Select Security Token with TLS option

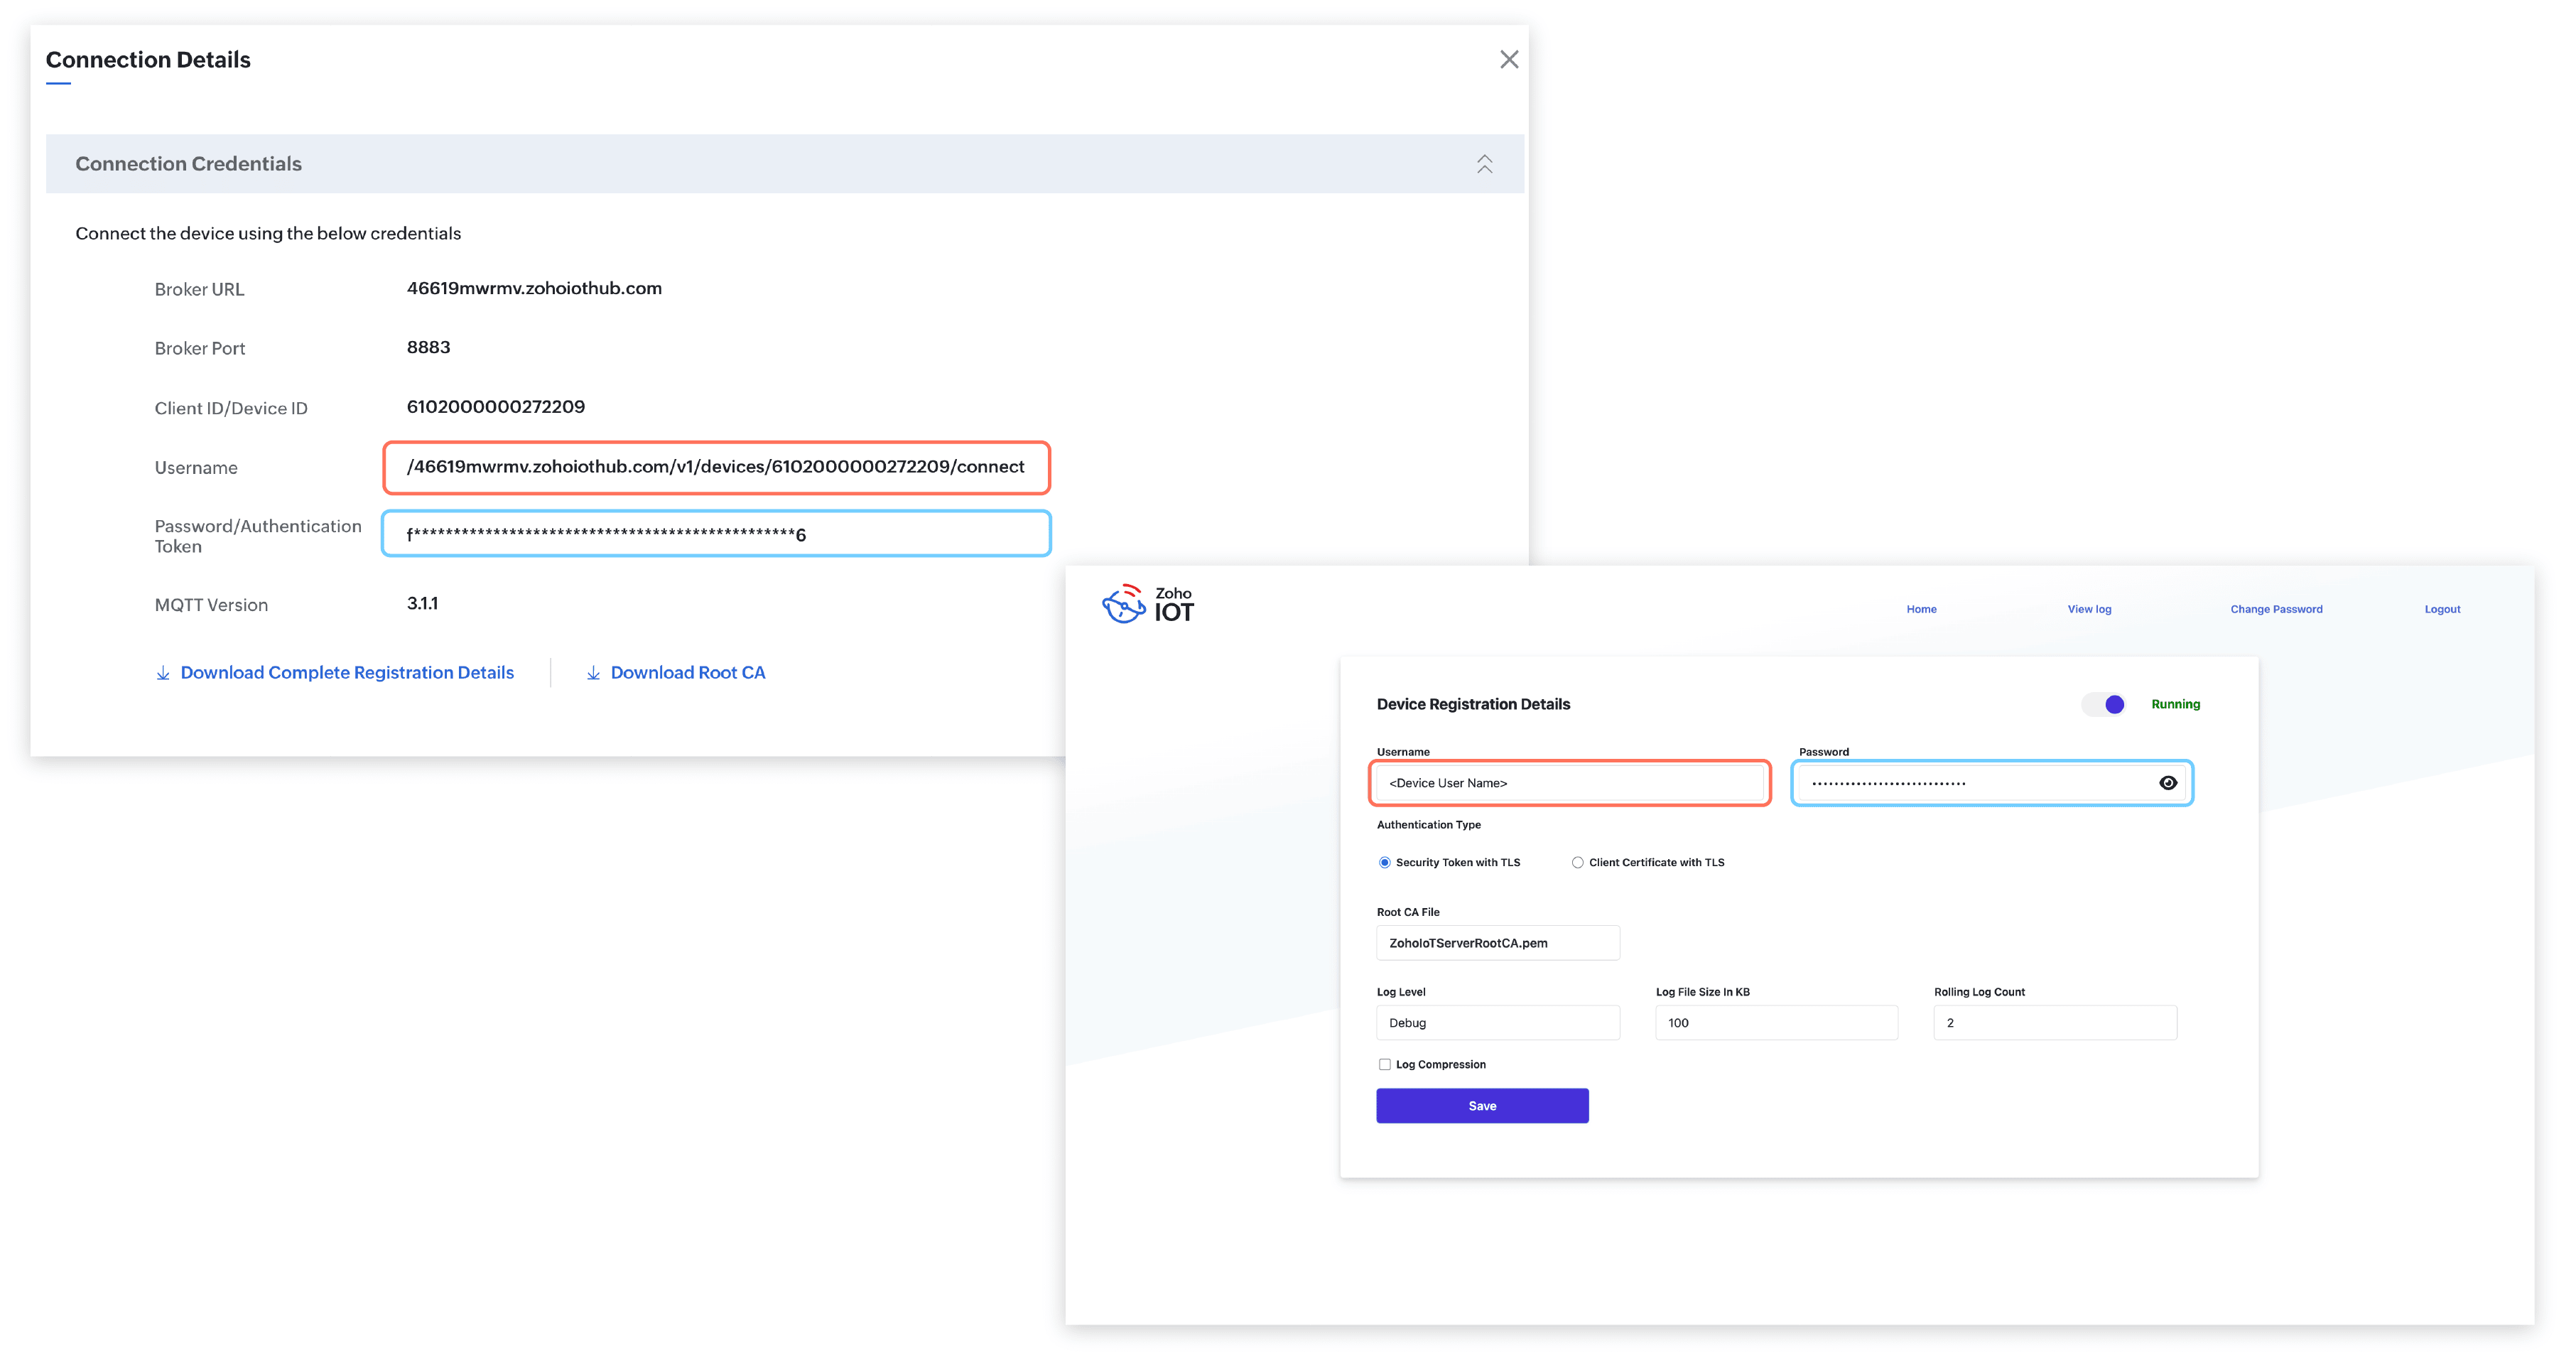(1385, 862)
